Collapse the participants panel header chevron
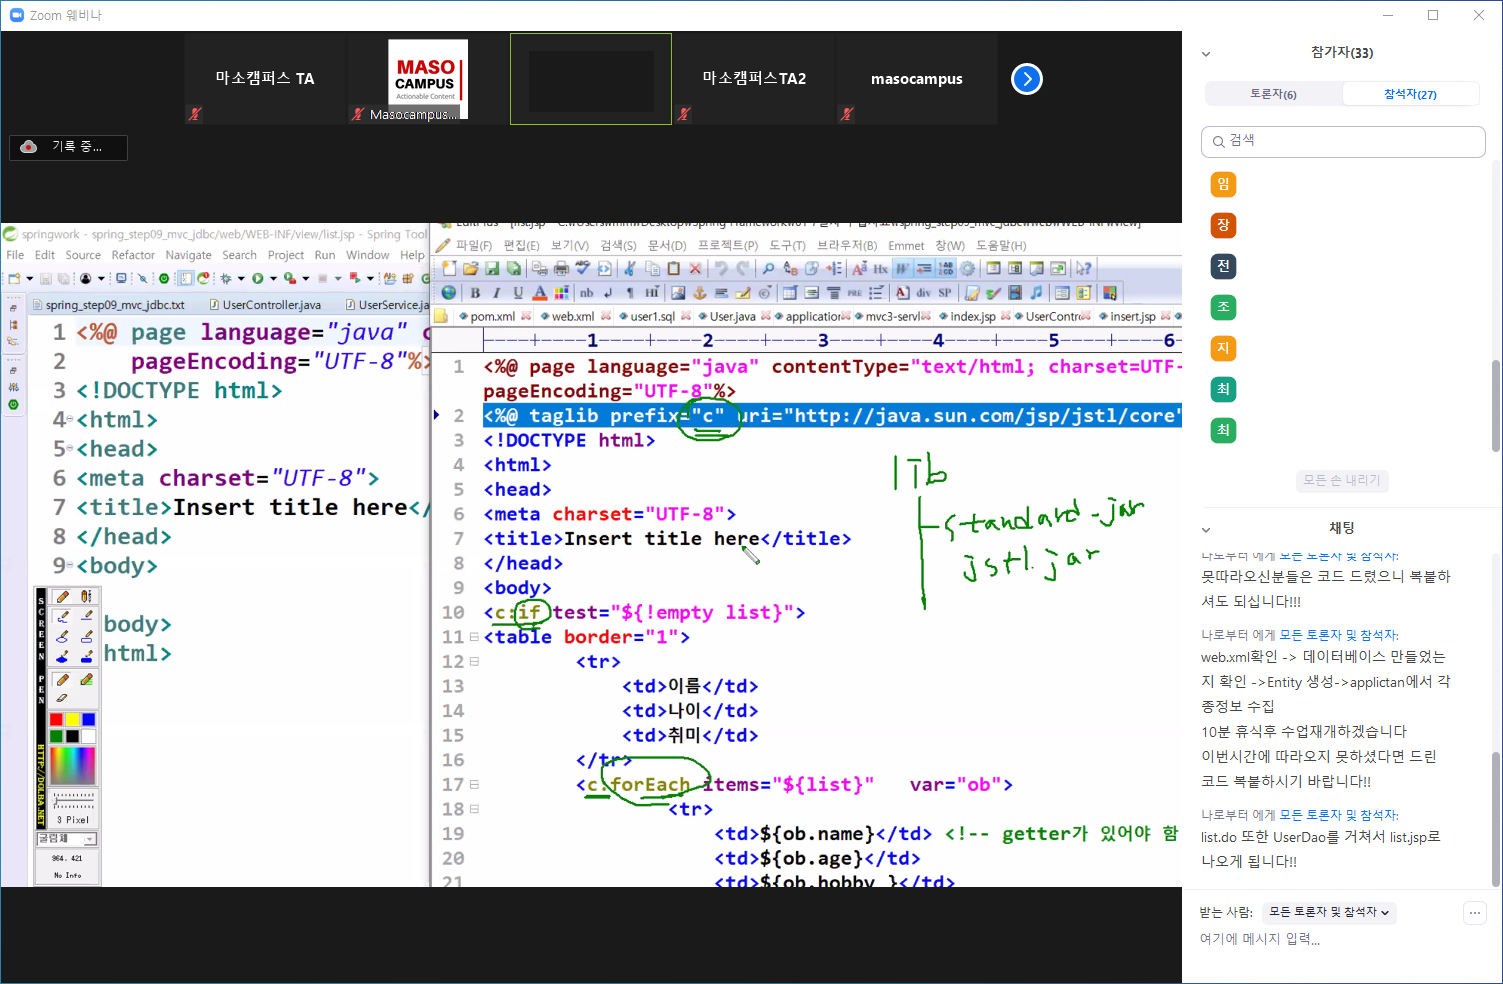 click(x=1206, y=54)
